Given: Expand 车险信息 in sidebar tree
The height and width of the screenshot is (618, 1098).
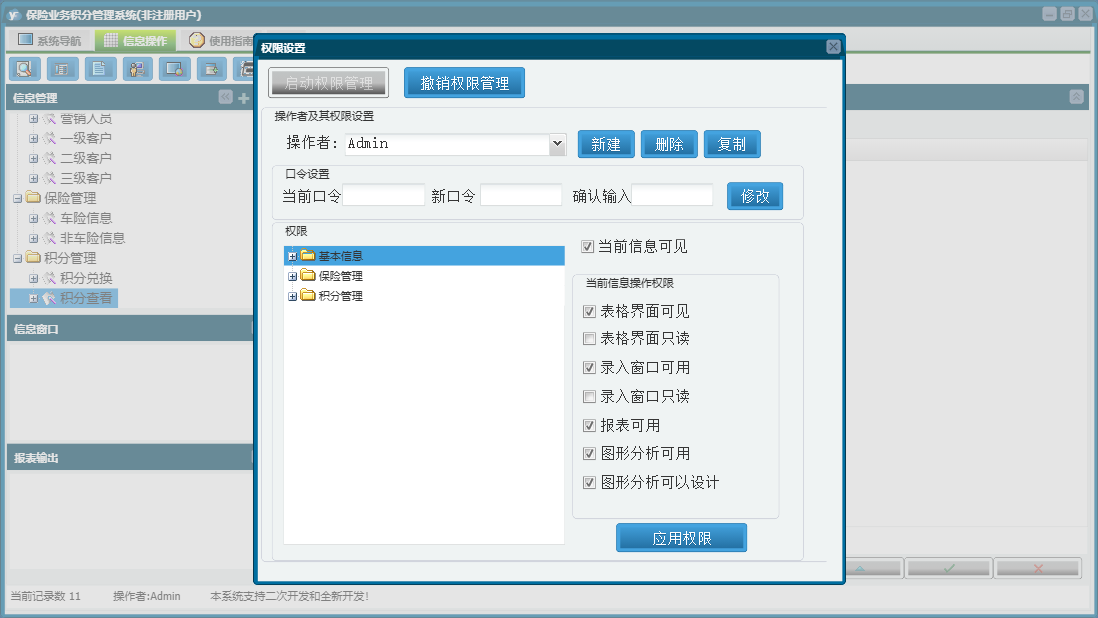Looking at the screenshot, I should (x=33, y=218).
